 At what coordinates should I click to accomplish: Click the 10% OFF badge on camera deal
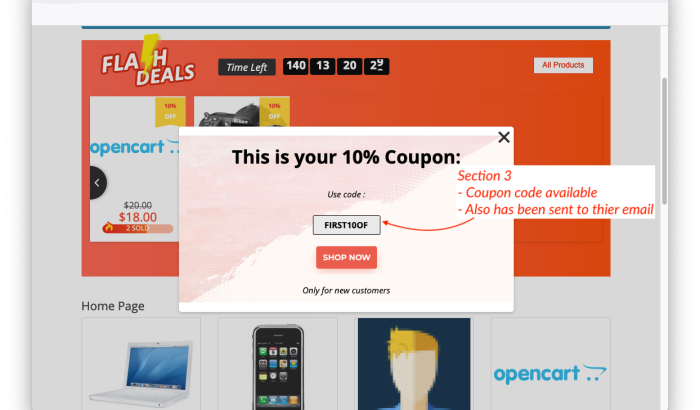(x=274, y=111)
